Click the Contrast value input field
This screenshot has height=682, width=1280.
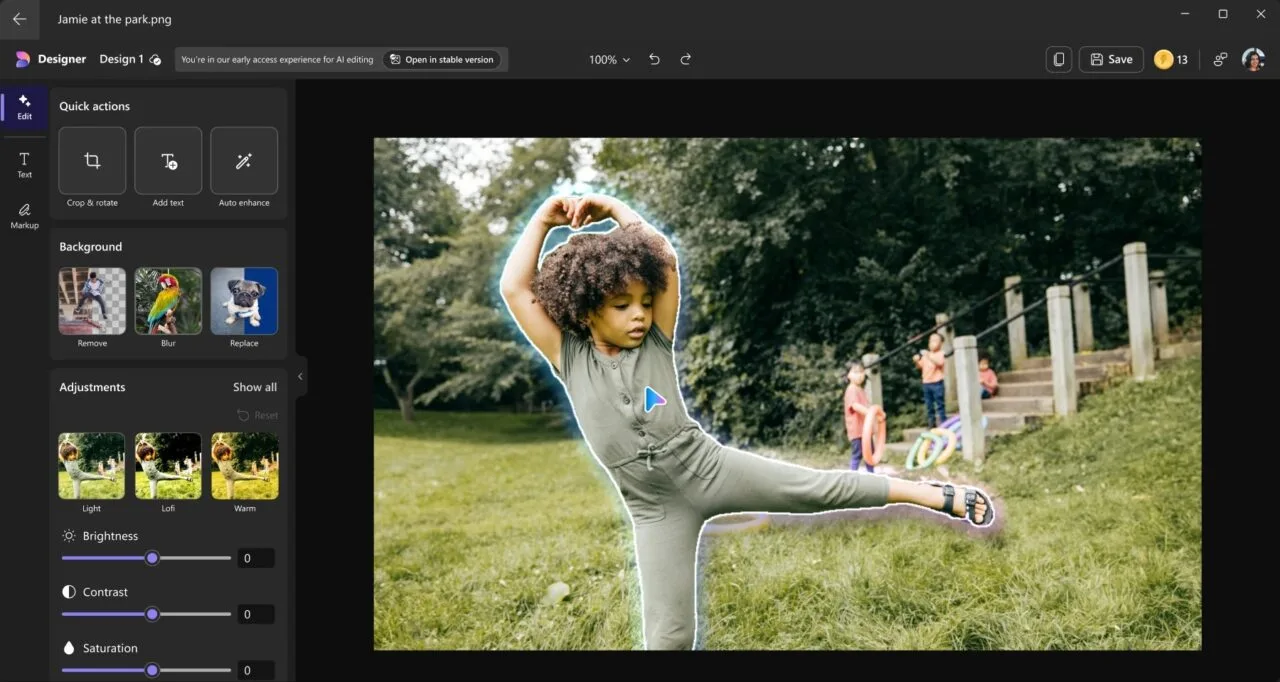(255, 613)
